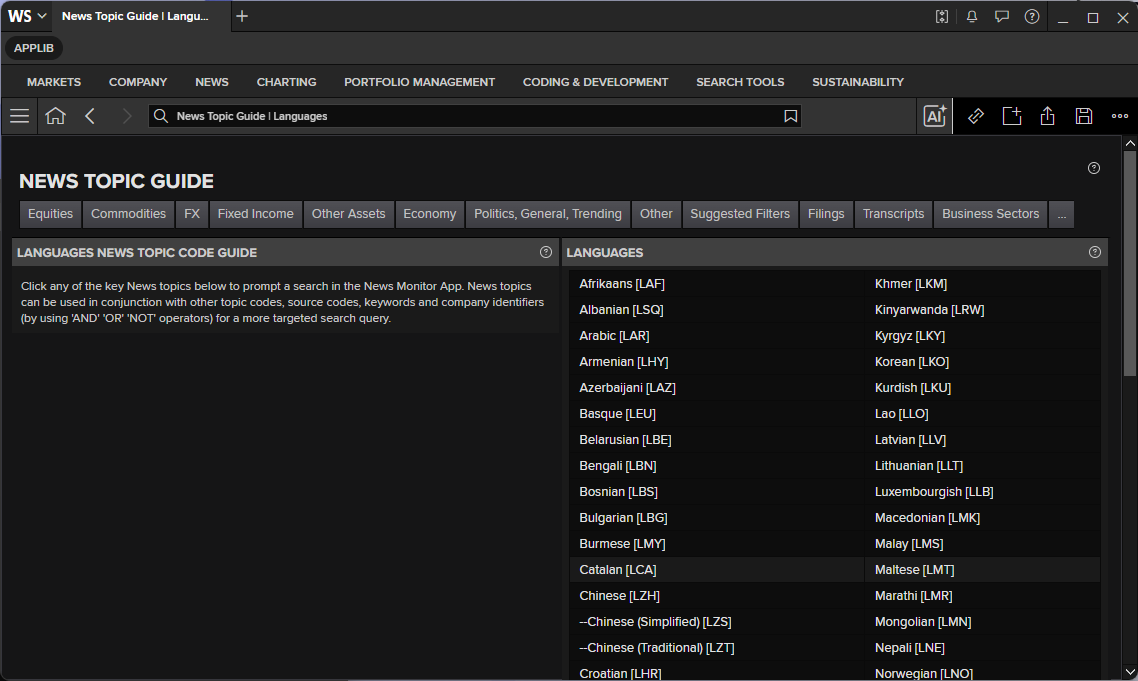Click the APPLIB button

click(x=33, y=48)
